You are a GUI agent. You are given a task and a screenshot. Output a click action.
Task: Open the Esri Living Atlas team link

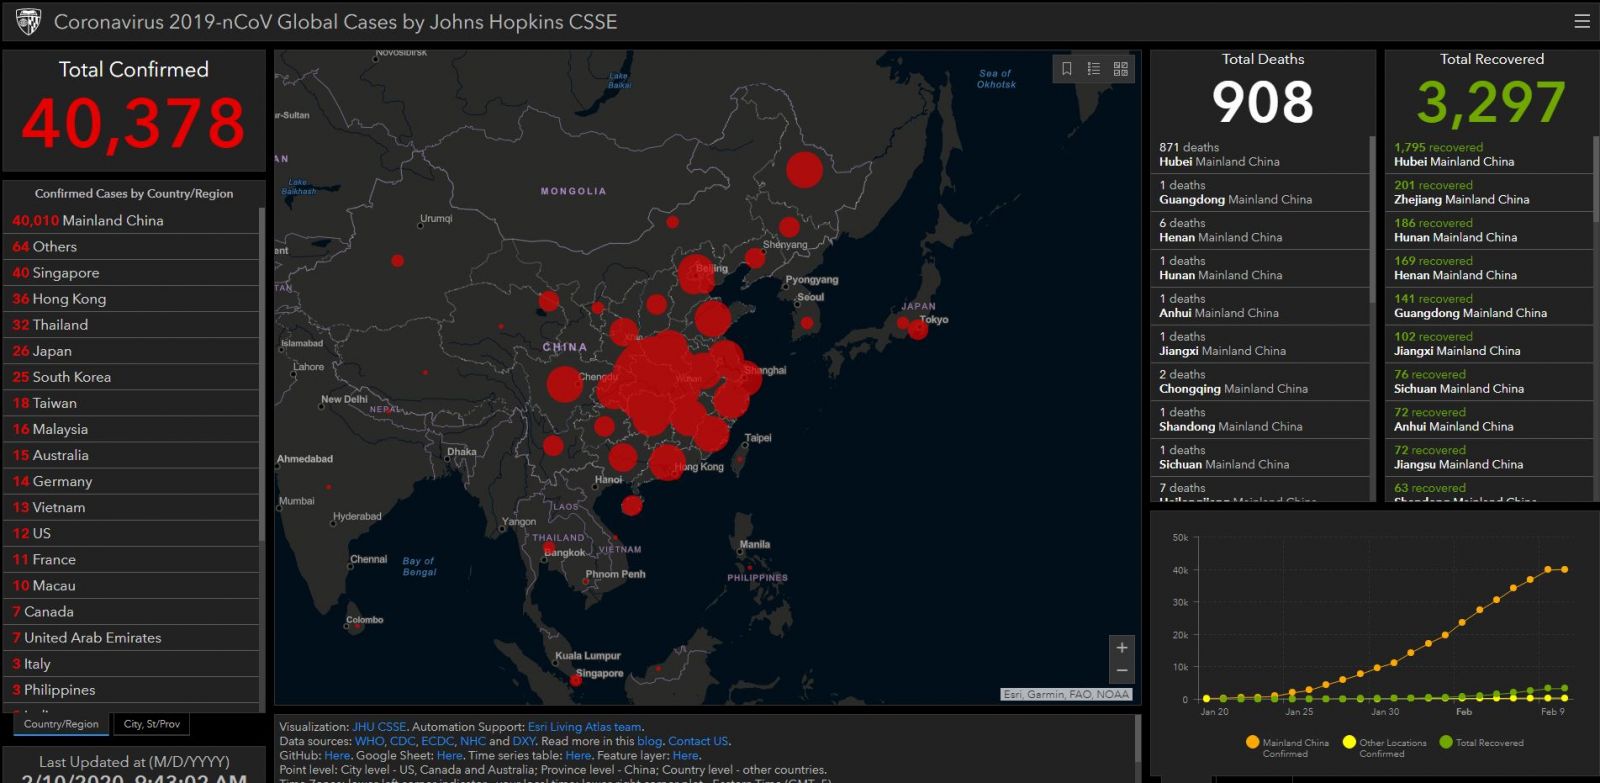tap(584, 727)
